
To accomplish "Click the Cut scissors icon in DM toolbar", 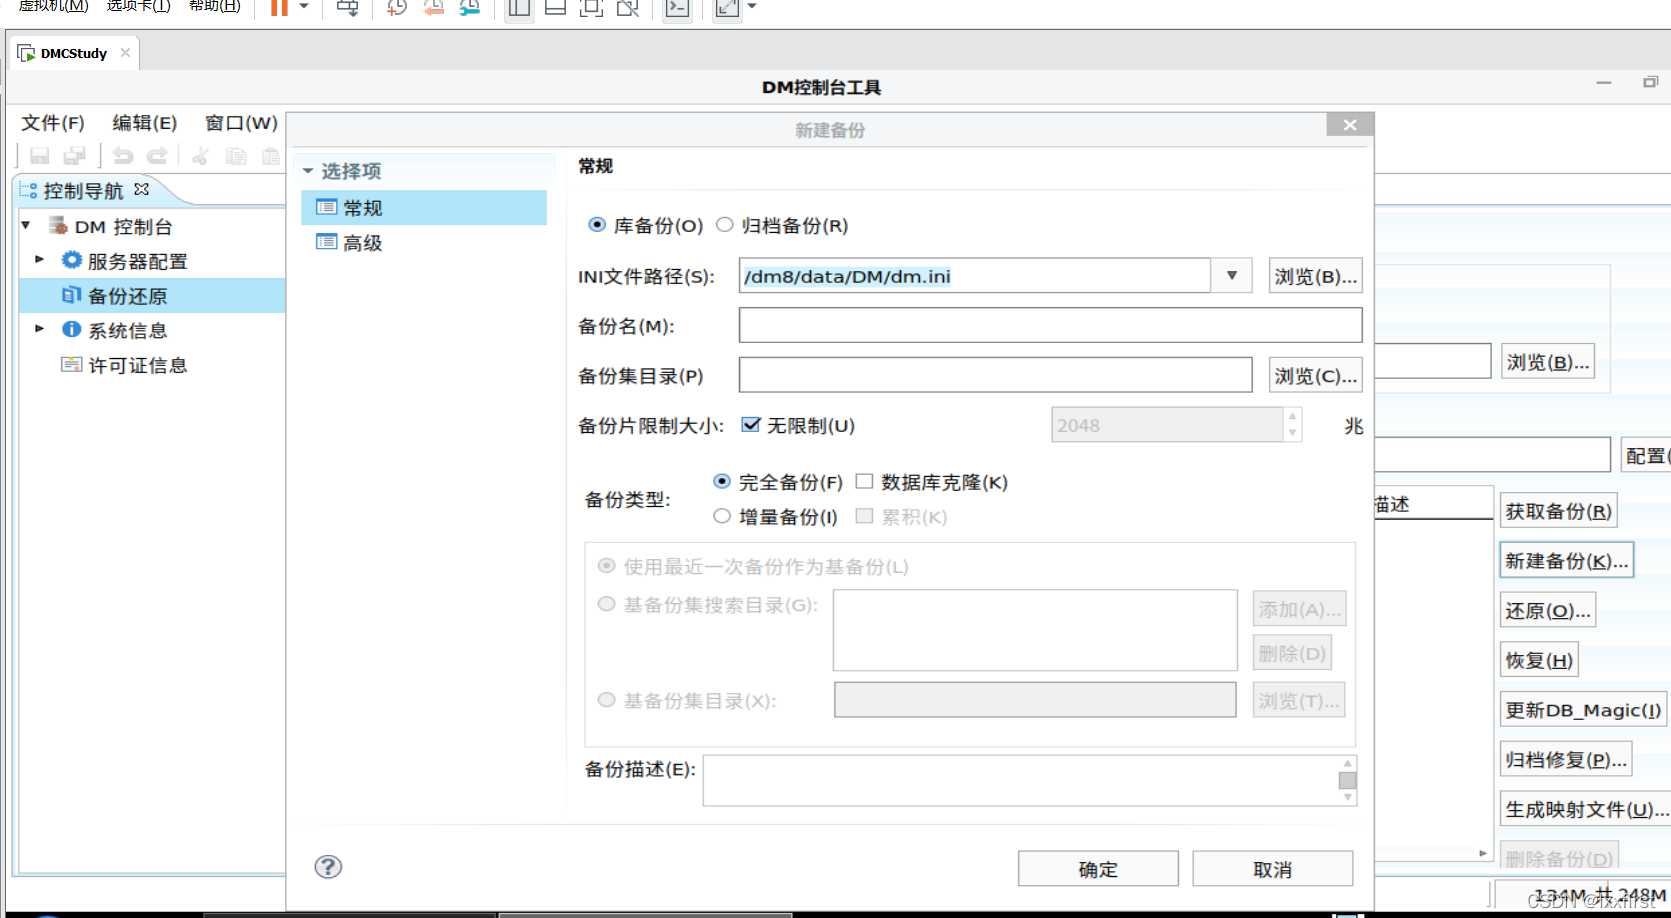I will tap(201, 156).
